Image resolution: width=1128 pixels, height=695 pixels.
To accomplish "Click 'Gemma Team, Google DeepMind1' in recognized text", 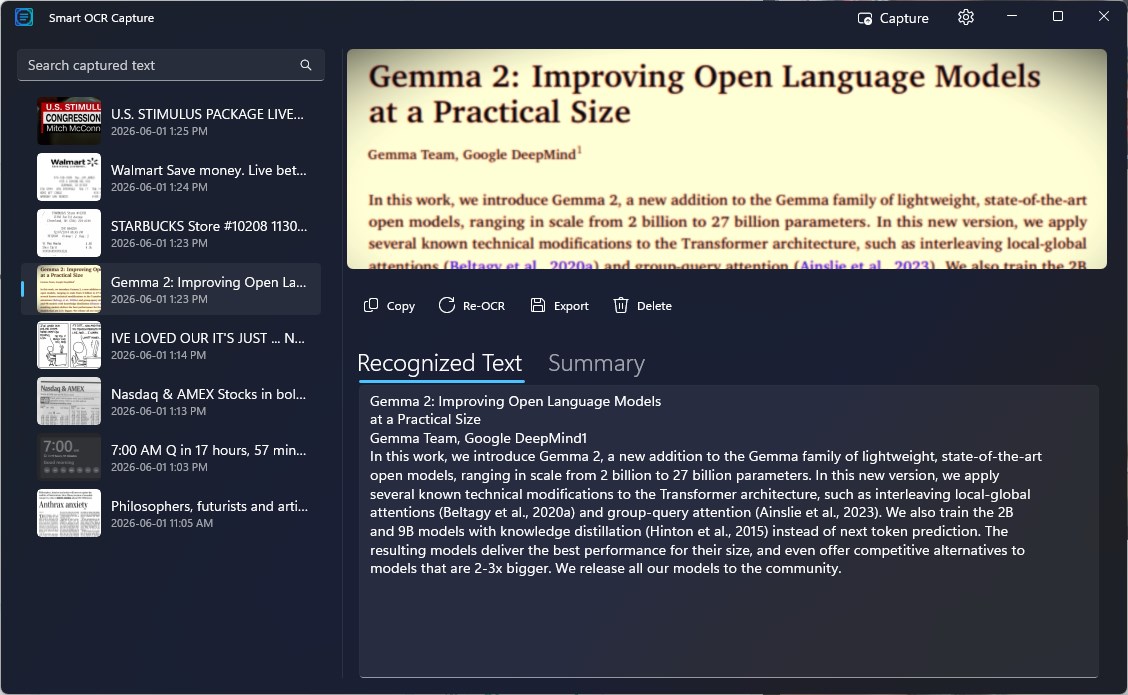I will pyautogui.click(x=478, y=438).
